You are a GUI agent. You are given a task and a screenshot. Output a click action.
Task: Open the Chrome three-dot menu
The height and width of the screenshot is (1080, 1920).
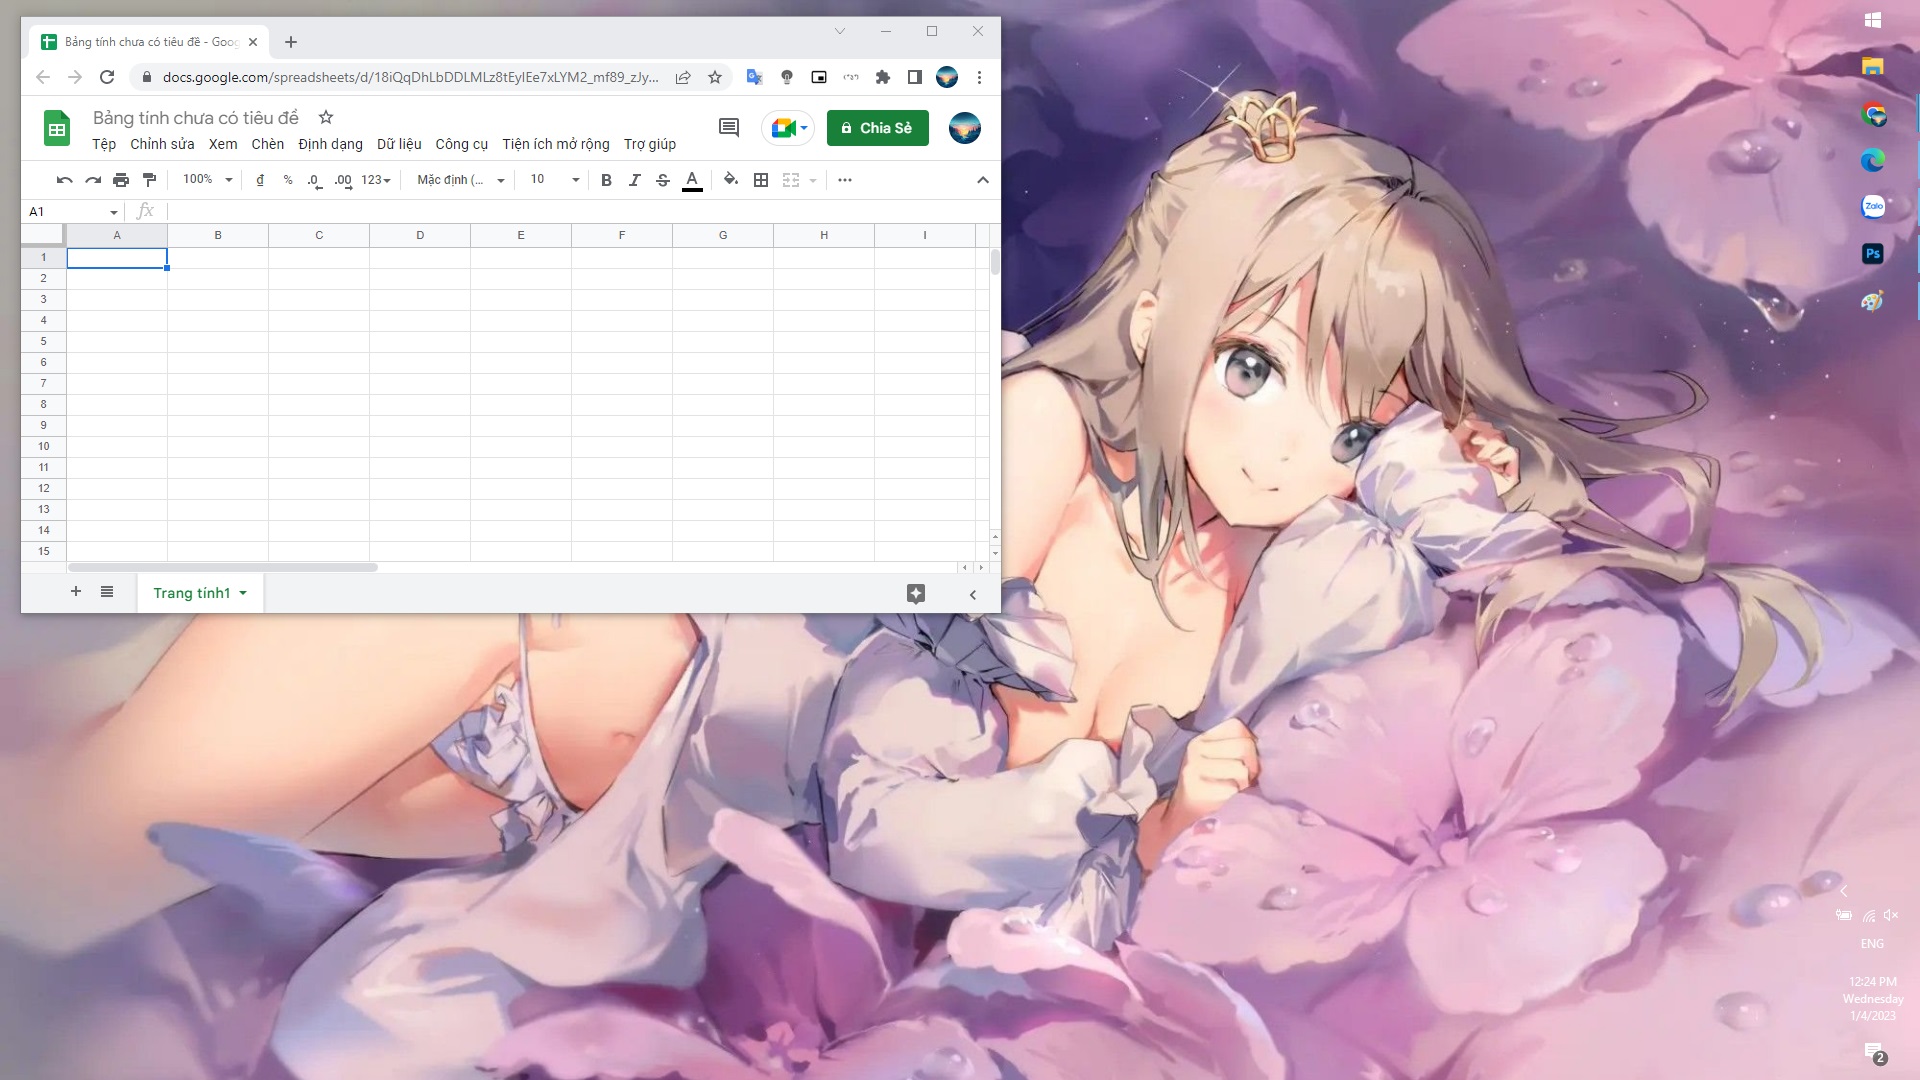979,77
